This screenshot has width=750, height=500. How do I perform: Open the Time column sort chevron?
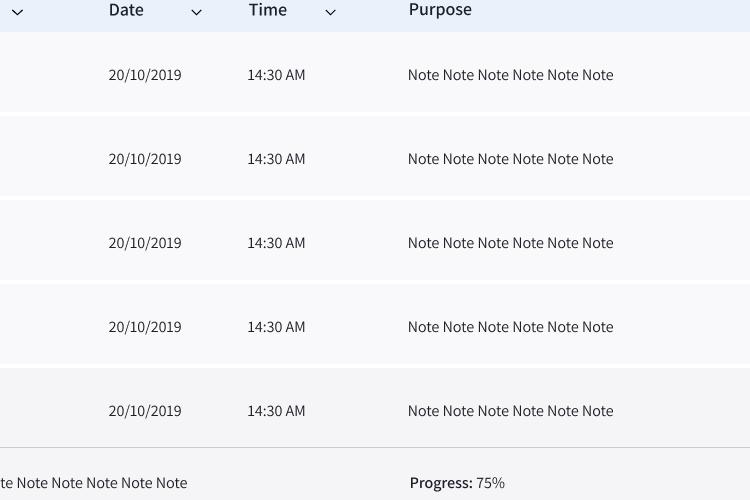331,12
